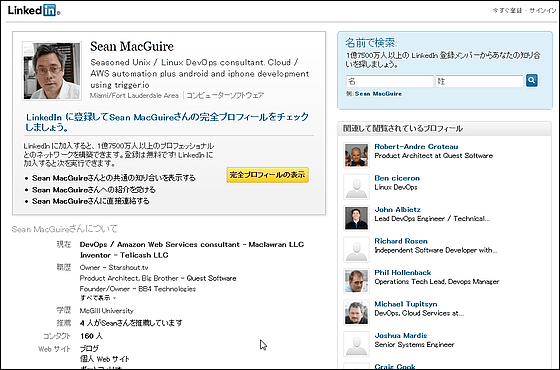
Task: Click John Albietz's photo thumbnail
Action: [x=356, y=218]
